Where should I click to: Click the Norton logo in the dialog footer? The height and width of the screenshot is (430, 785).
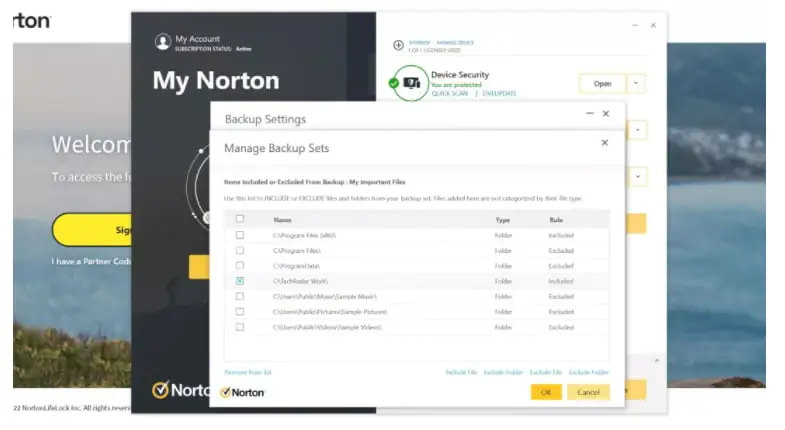241,392
